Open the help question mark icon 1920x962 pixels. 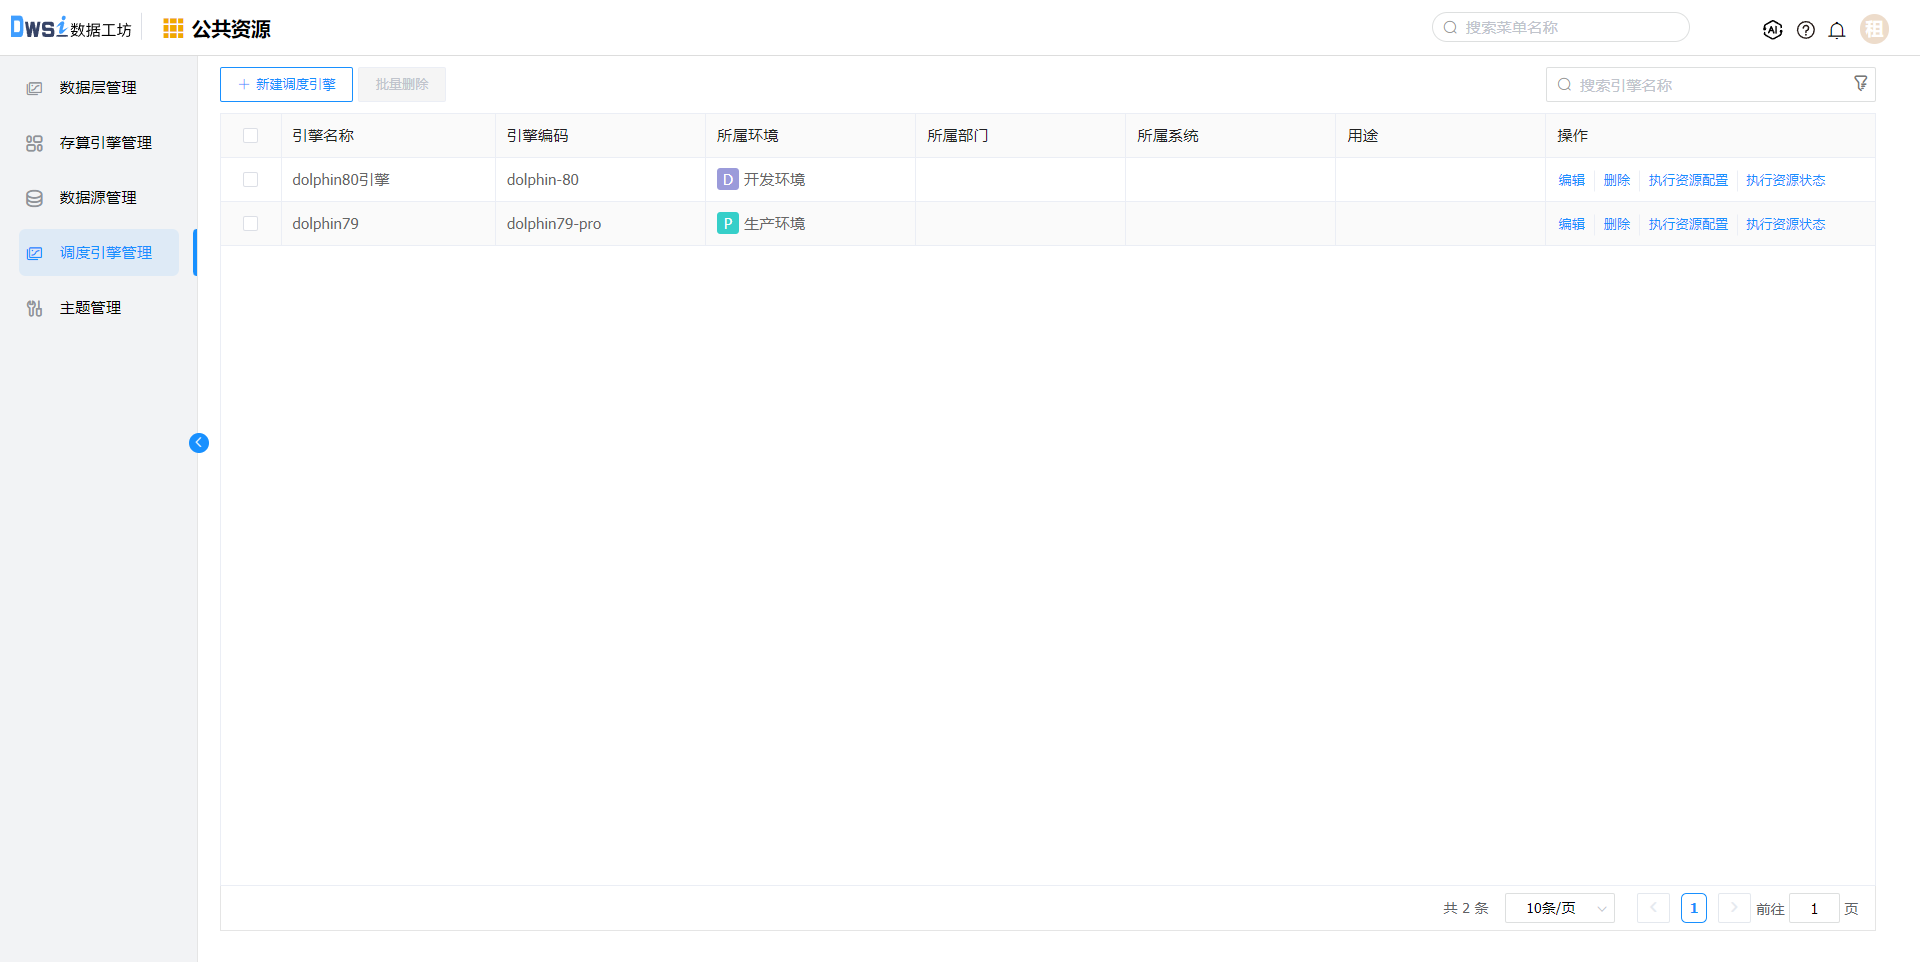(x=1805, y=30)
